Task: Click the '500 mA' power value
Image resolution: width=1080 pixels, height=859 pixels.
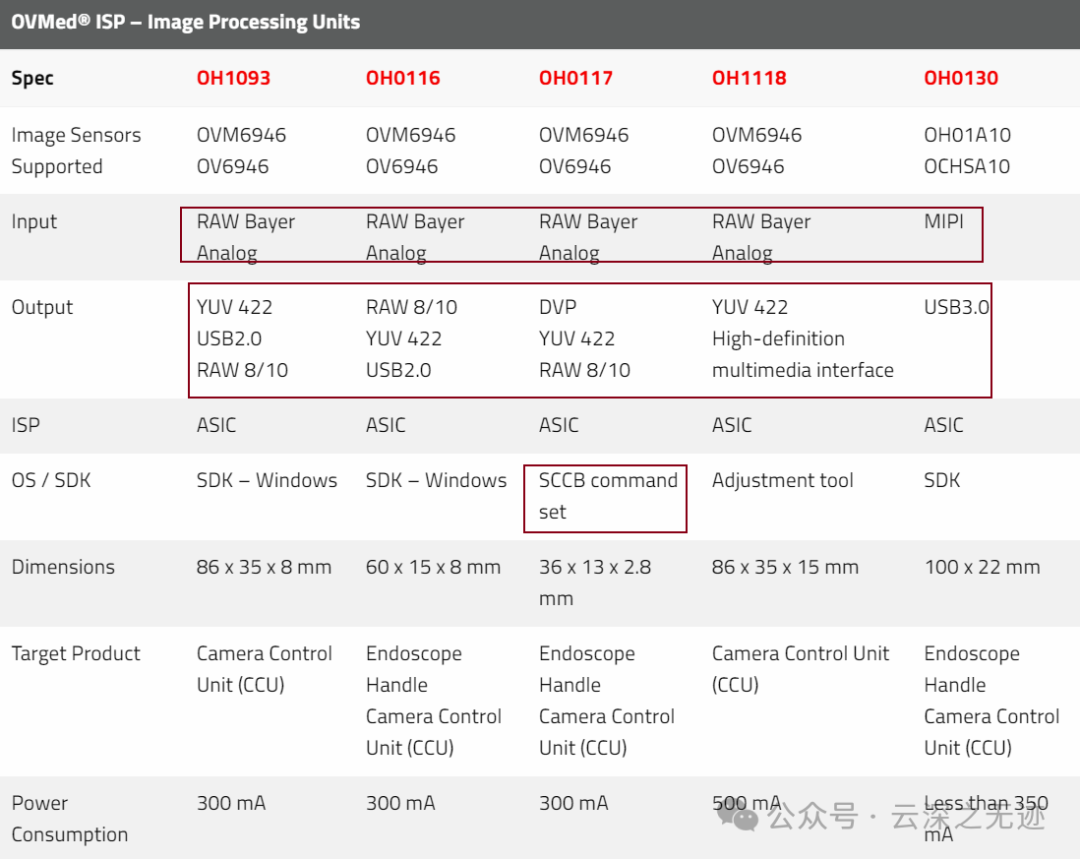Action: (747, 803)
